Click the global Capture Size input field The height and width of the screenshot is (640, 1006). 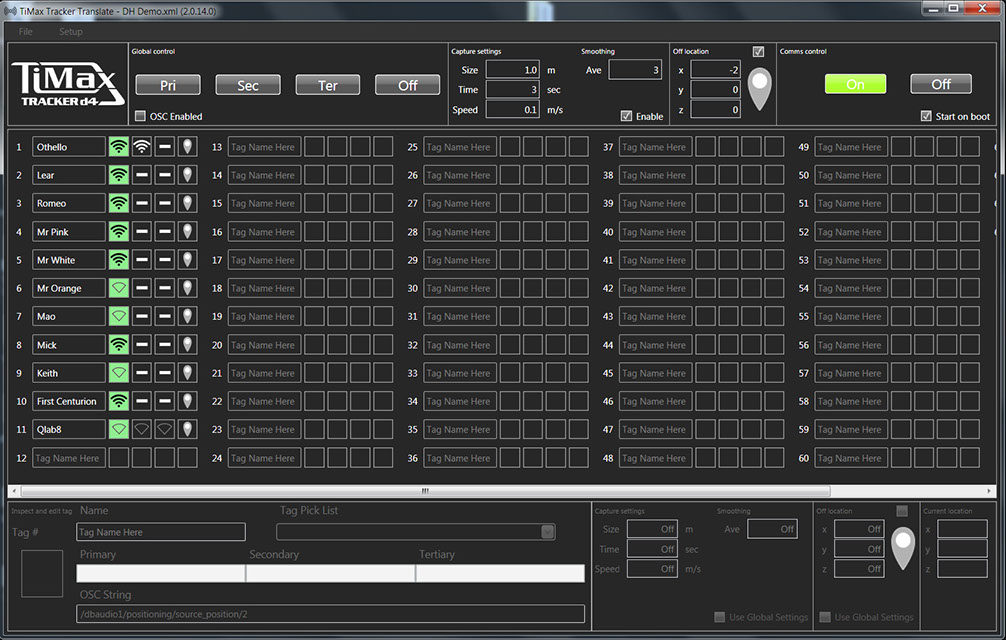click(513, 70)
